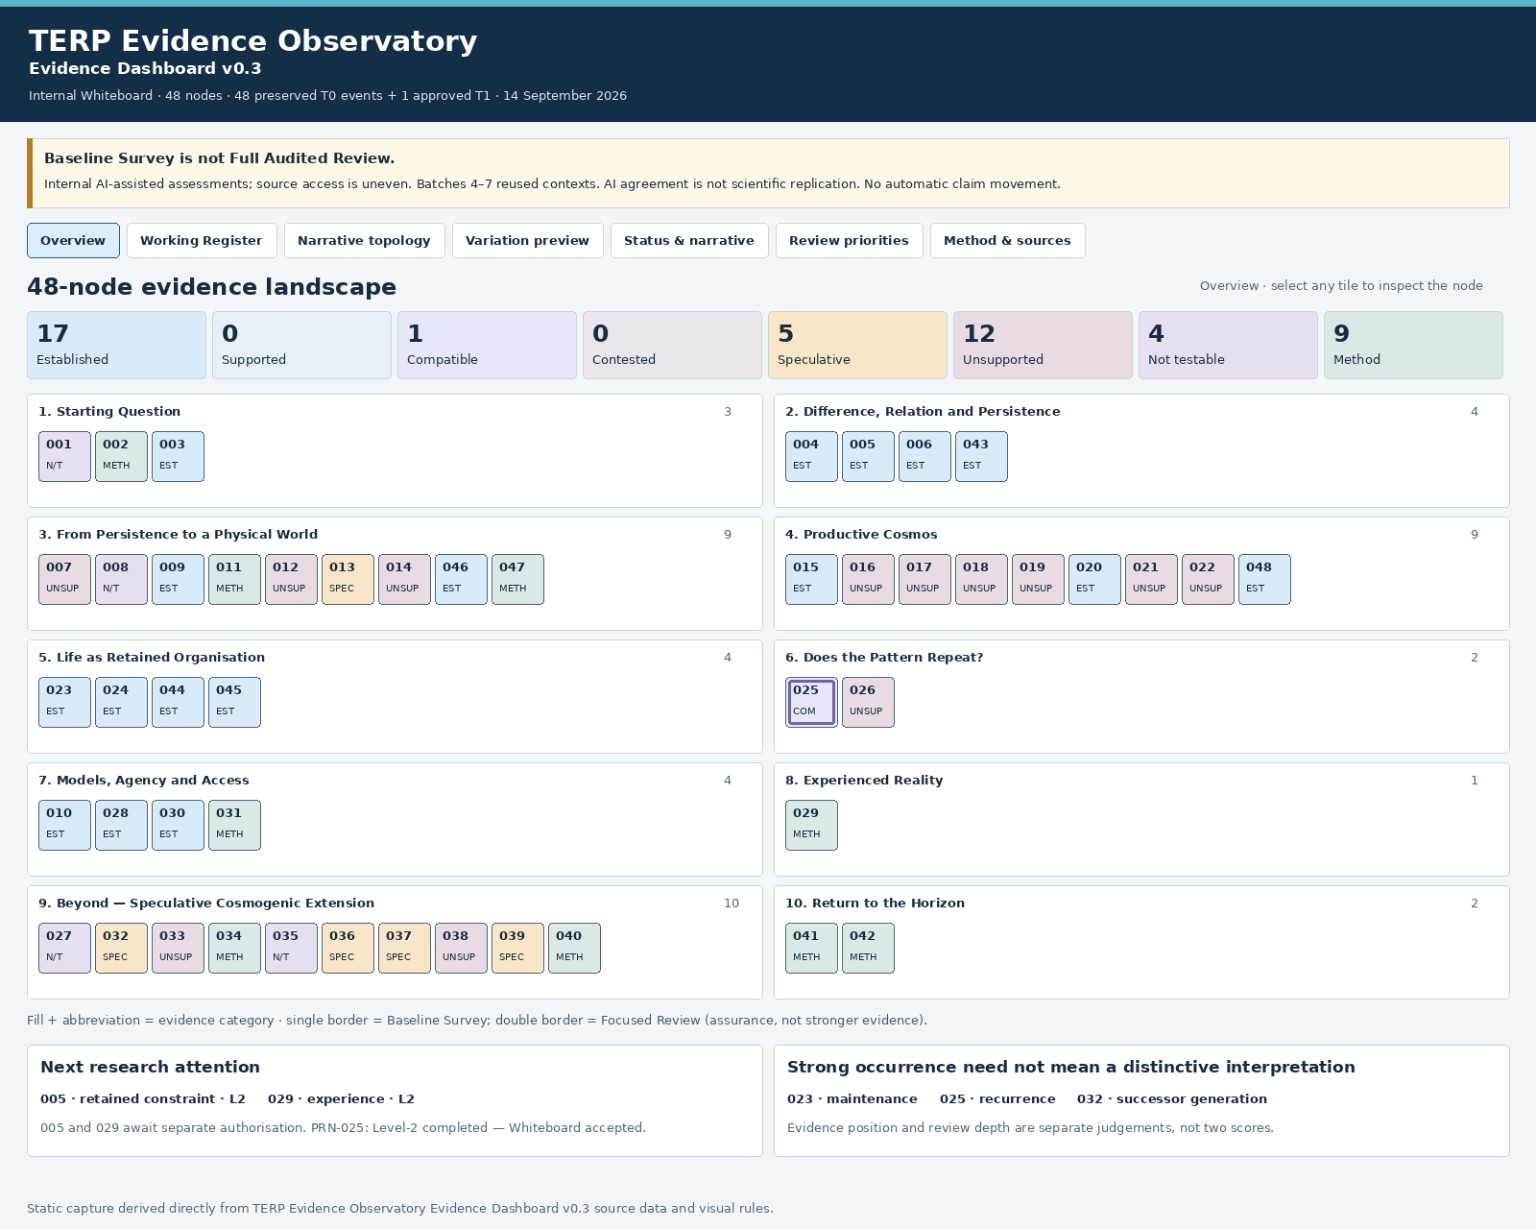This screenshot has width=1536, height=1229.
Task: Select node tile 003 EST
Action: (x=178, y=456)
